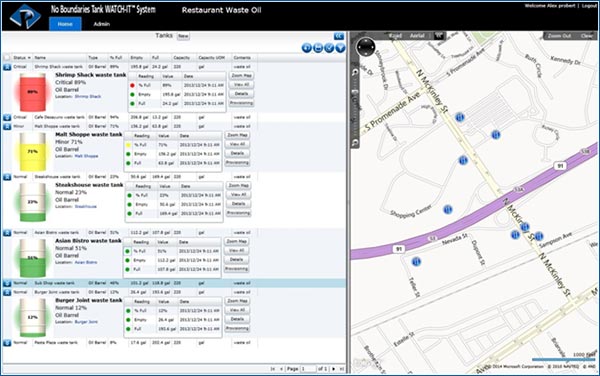Expand the Sub Shop waste tank row
Image resolution: width=600 pixels, height=376 pixels.
click(x=7, y=283)
